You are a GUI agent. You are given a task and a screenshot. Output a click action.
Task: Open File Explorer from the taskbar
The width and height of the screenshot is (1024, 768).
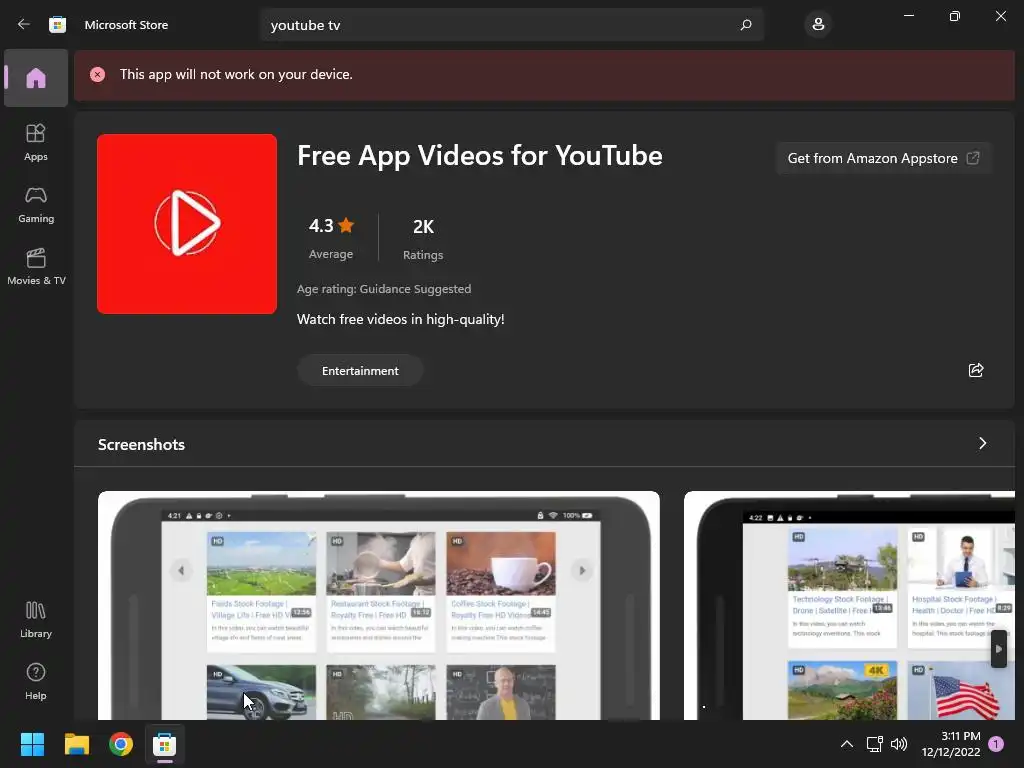(x=76, y=744)
